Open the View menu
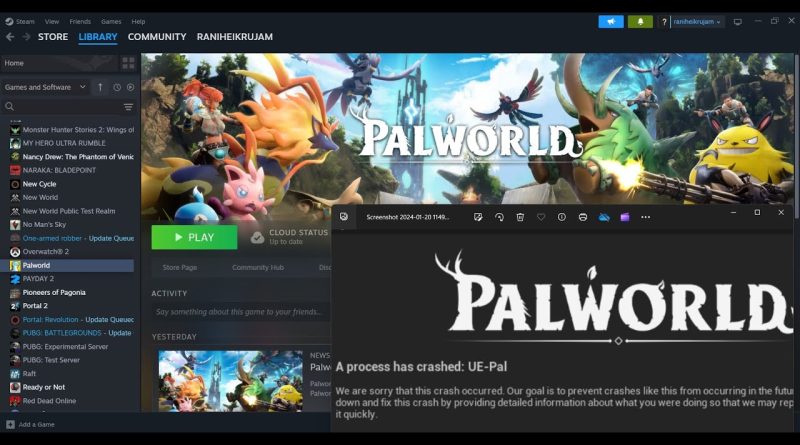 coord(52,21)
